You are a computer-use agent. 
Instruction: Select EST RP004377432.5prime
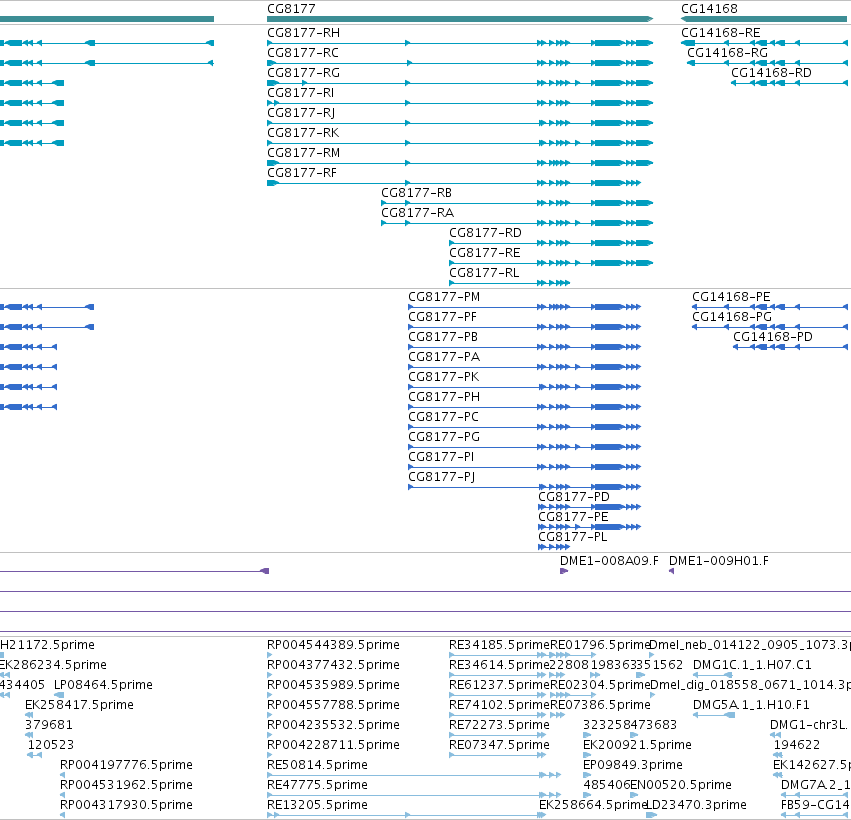[333, 665]
